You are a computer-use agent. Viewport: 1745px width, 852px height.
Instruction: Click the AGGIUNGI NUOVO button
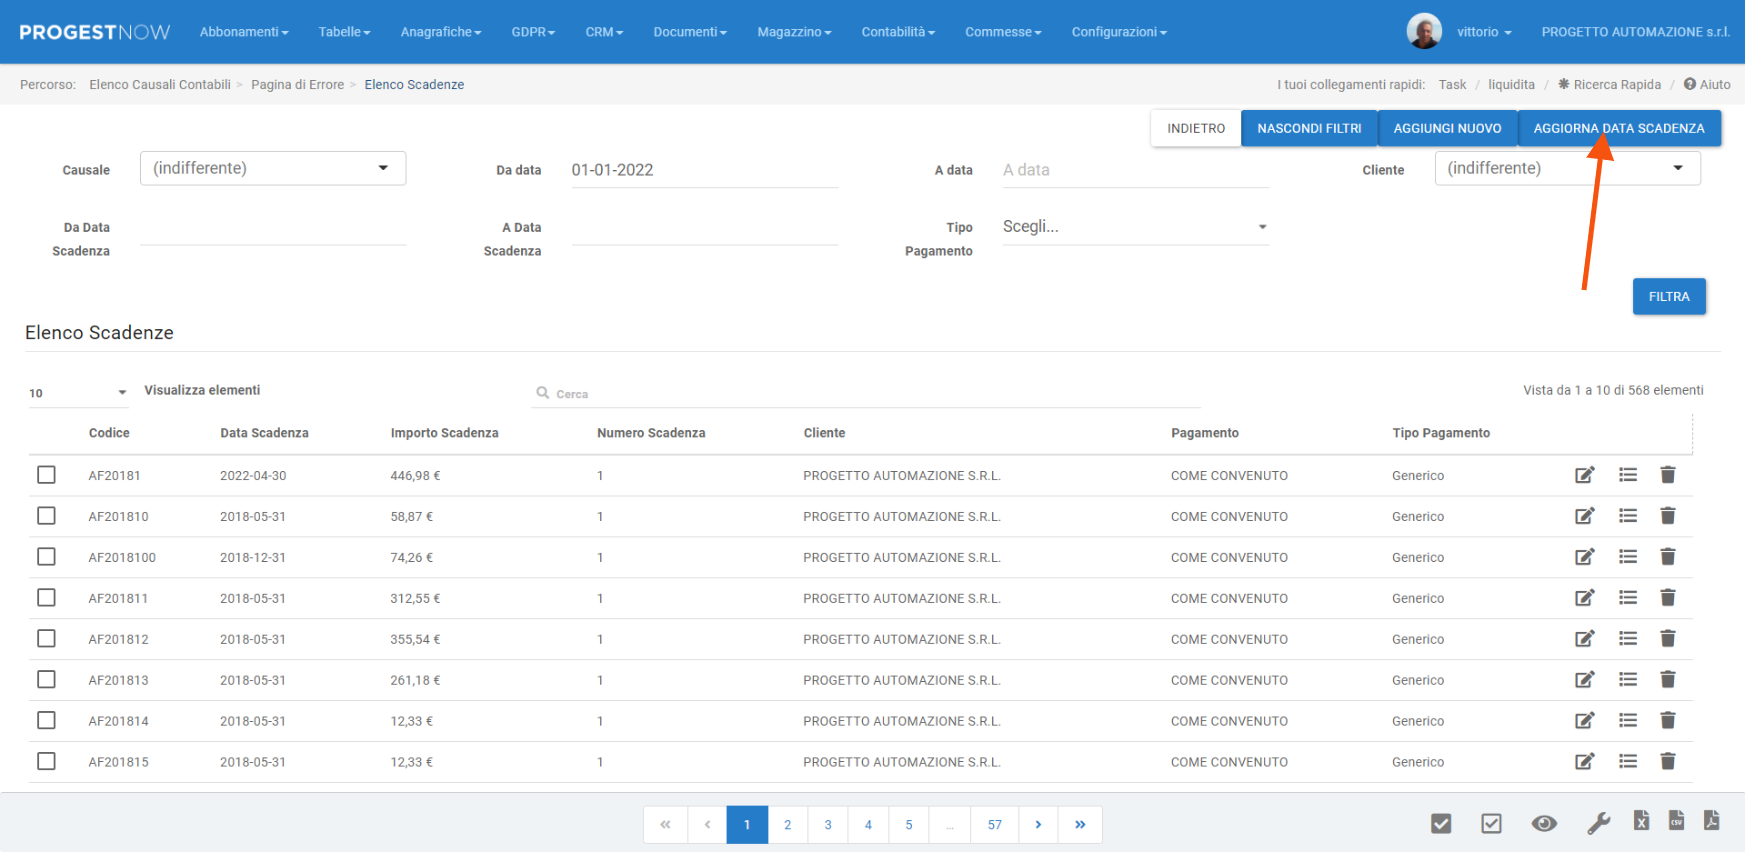pyautogui.click(x=1447, y=128)
